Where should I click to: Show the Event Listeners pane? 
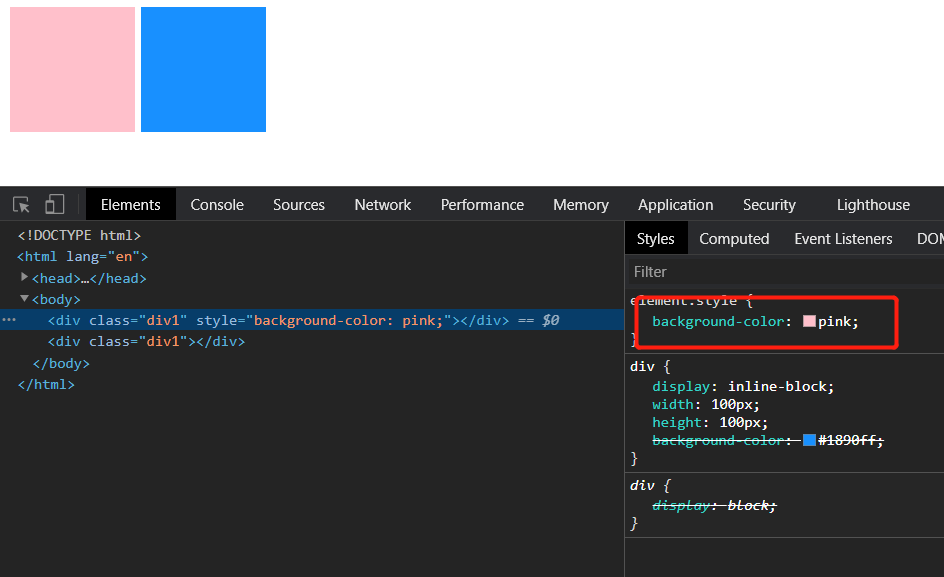pyautogui.click(x=843, y=239)
